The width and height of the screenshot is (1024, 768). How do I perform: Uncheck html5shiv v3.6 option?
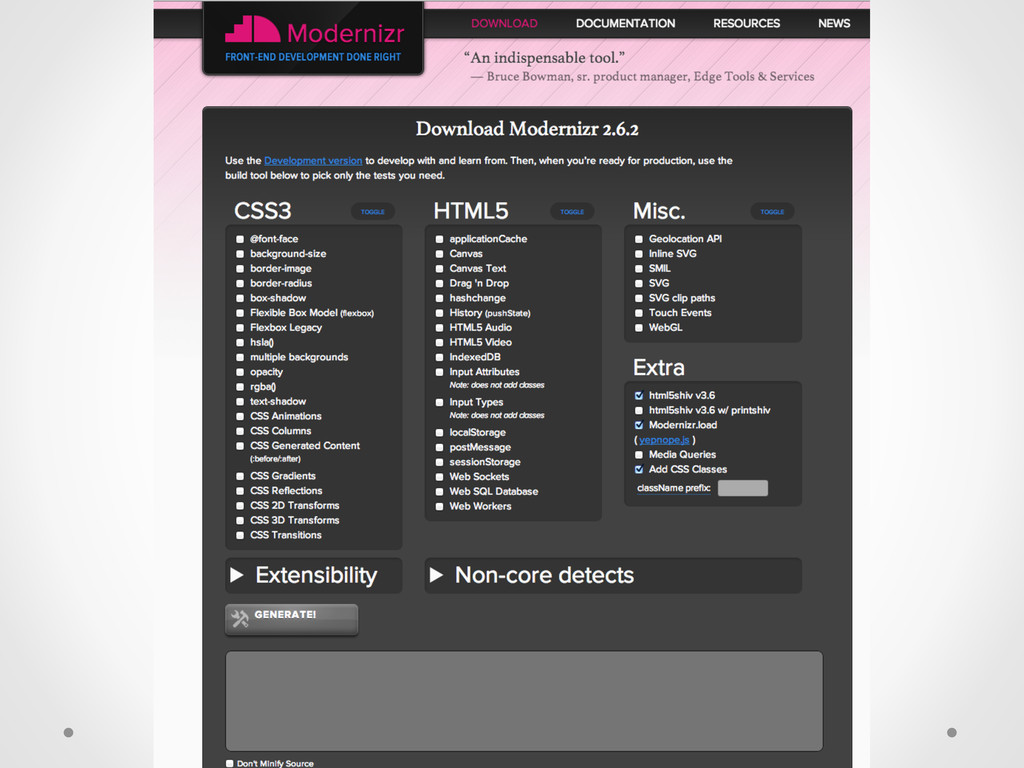pyautogui.click(x=639, y=396)
